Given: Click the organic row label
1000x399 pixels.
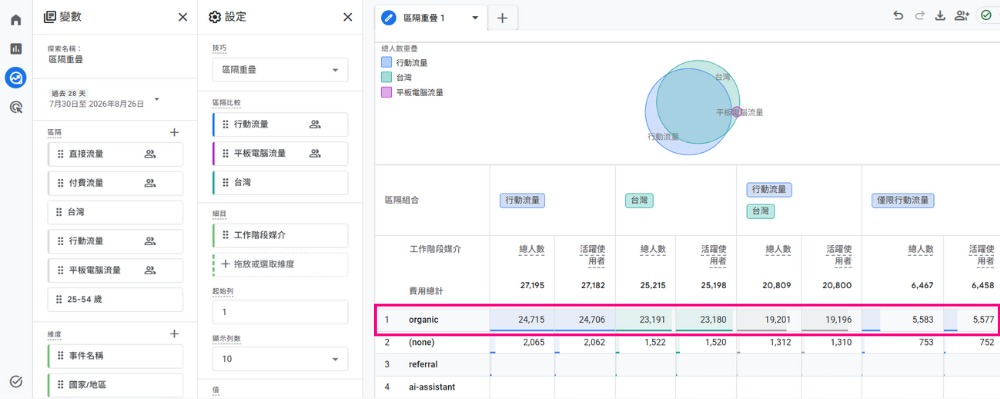Looking at the screenshot, I should [423, 320].
